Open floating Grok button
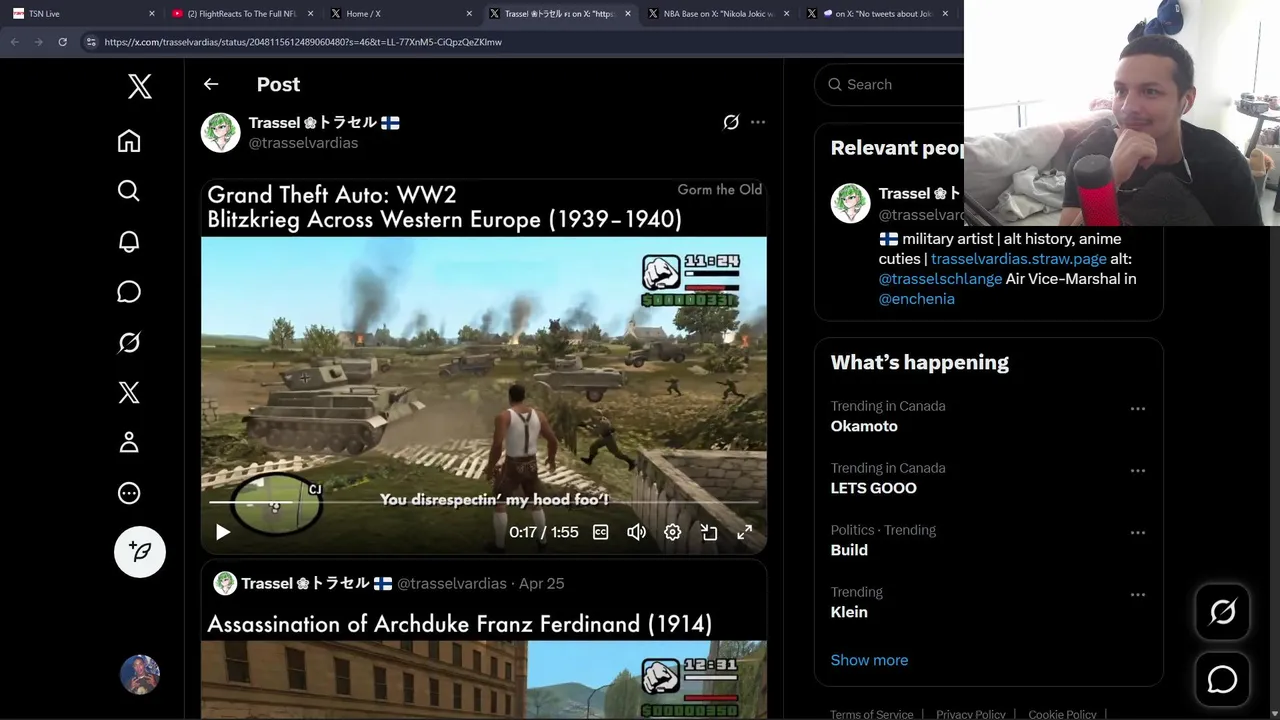The height and width of the screenshot is (720, 1280). (1223, 612)
